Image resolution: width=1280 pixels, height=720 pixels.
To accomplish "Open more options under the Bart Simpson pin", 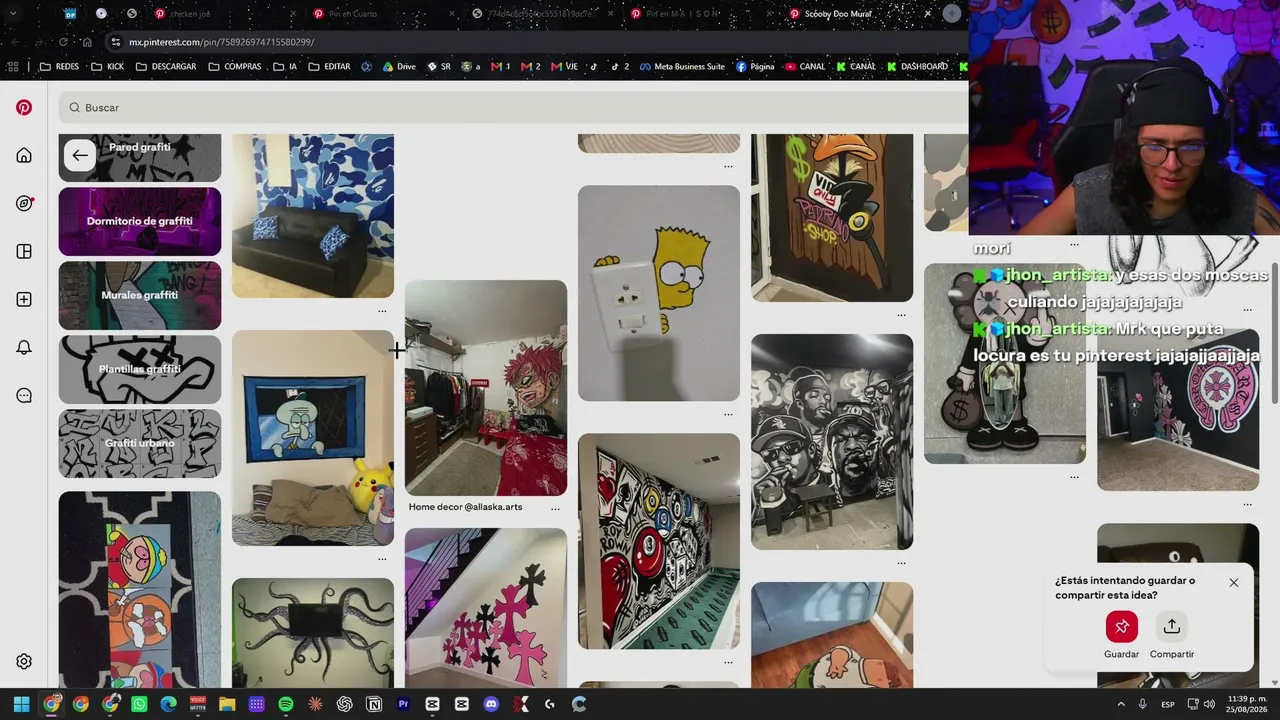I will [x=728, y=414].
